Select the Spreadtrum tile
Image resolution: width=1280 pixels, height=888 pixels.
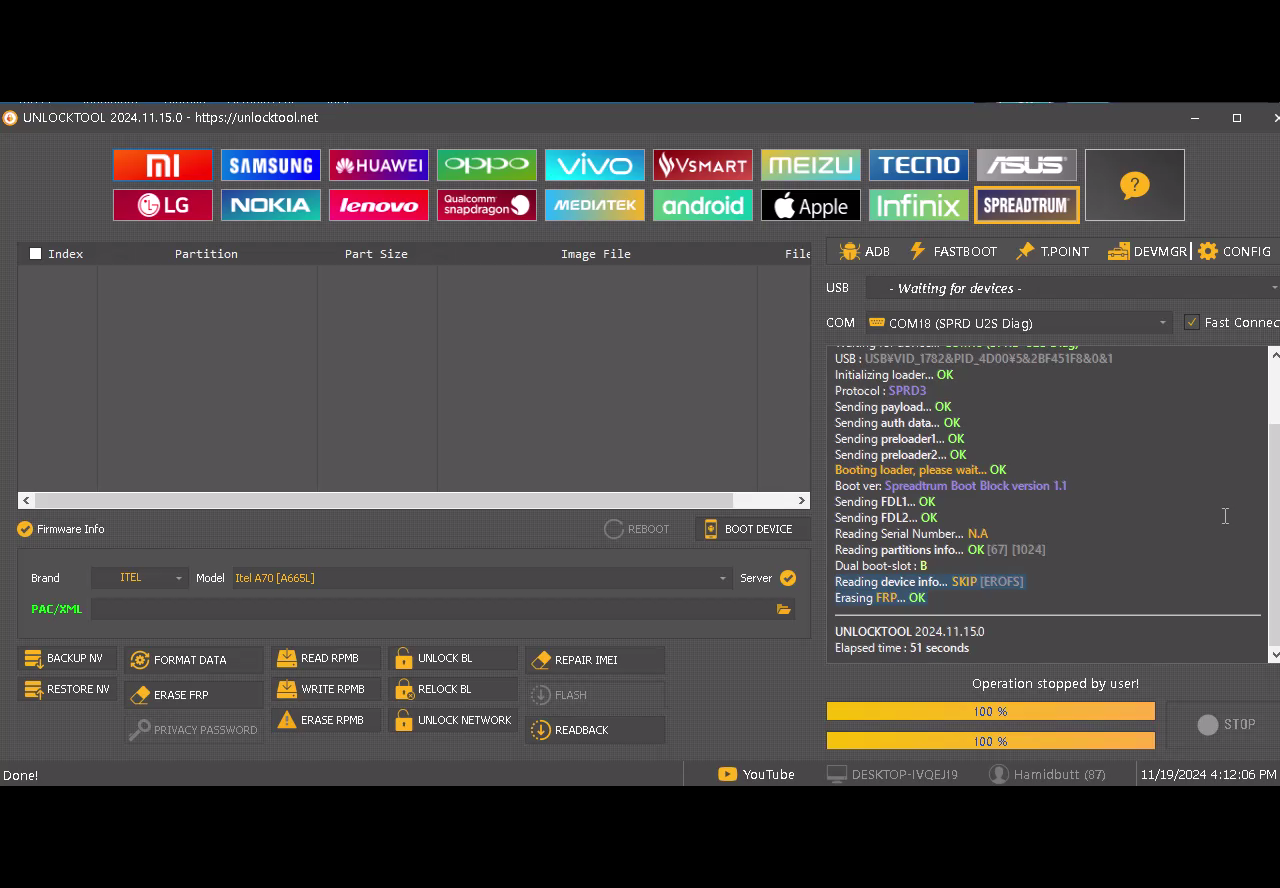(x=1026, y=205)
